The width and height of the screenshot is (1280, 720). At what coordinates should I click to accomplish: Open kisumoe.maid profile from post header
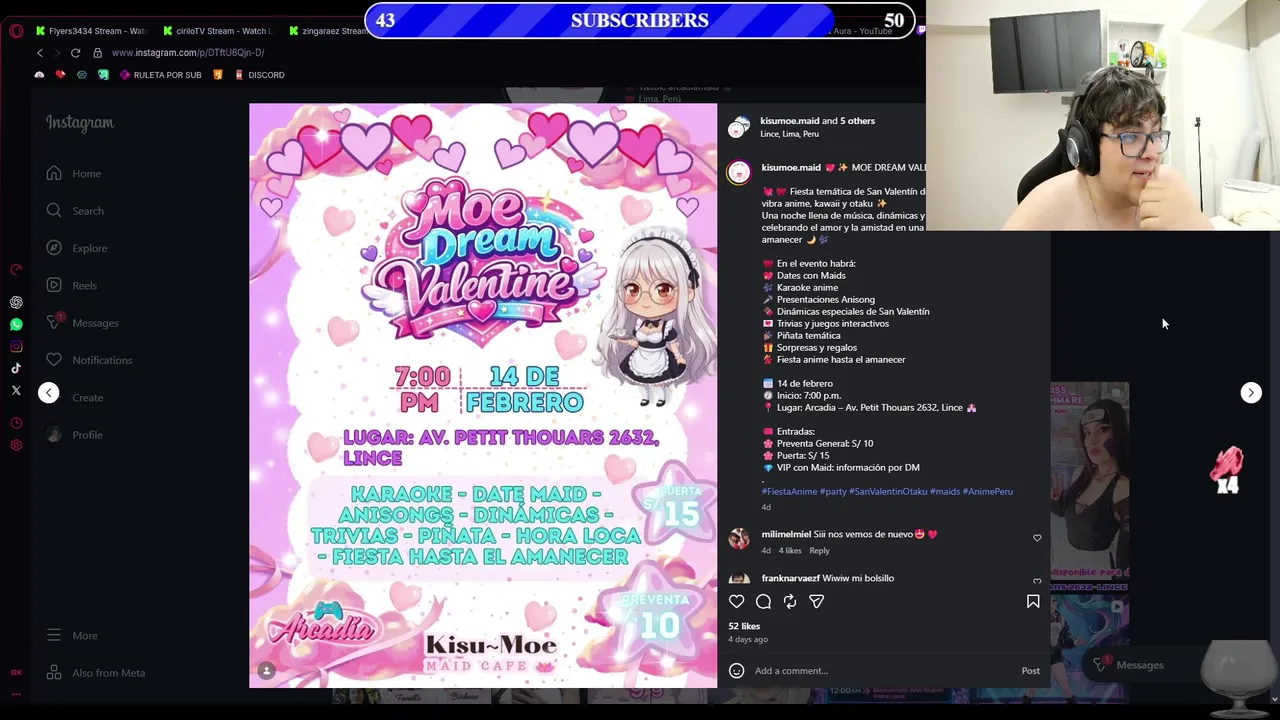(x=789, y=121)
